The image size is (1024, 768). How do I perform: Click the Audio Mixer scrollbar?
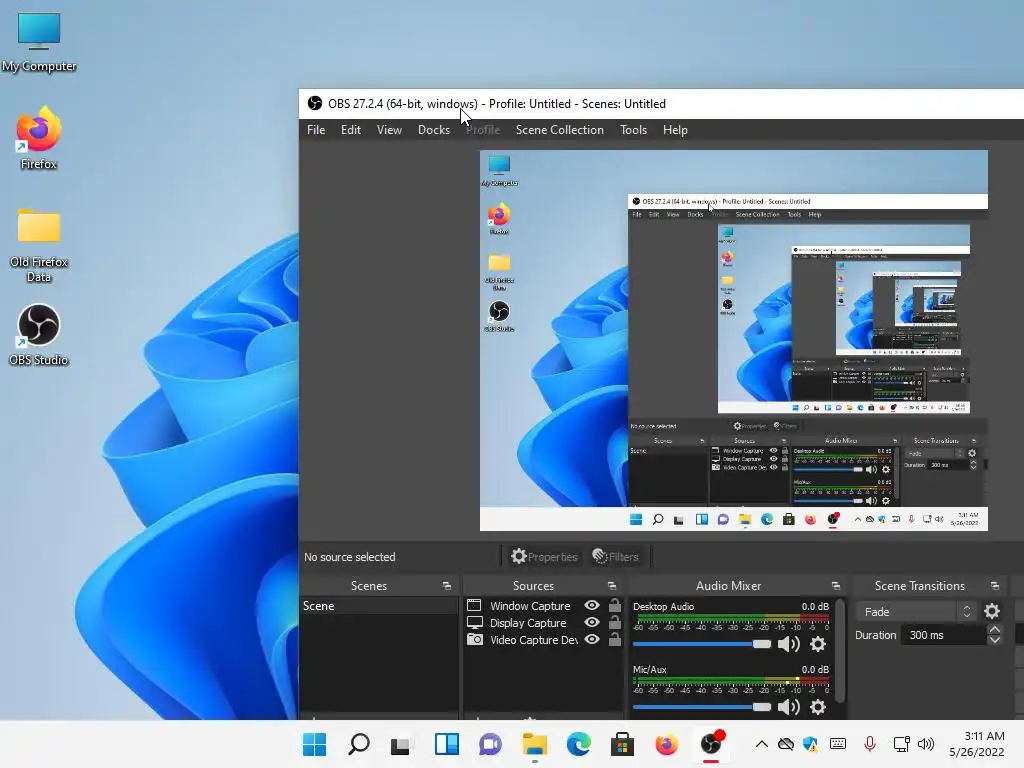840,650
